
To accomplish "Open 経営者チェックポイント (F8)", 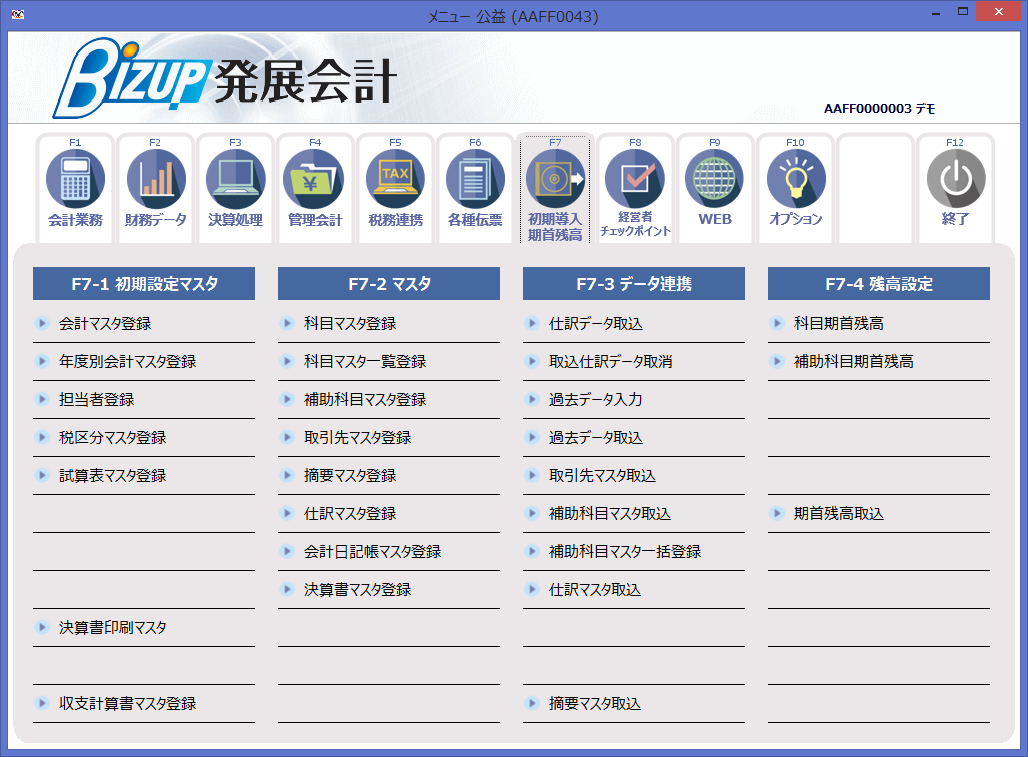I will coord(635,188).
